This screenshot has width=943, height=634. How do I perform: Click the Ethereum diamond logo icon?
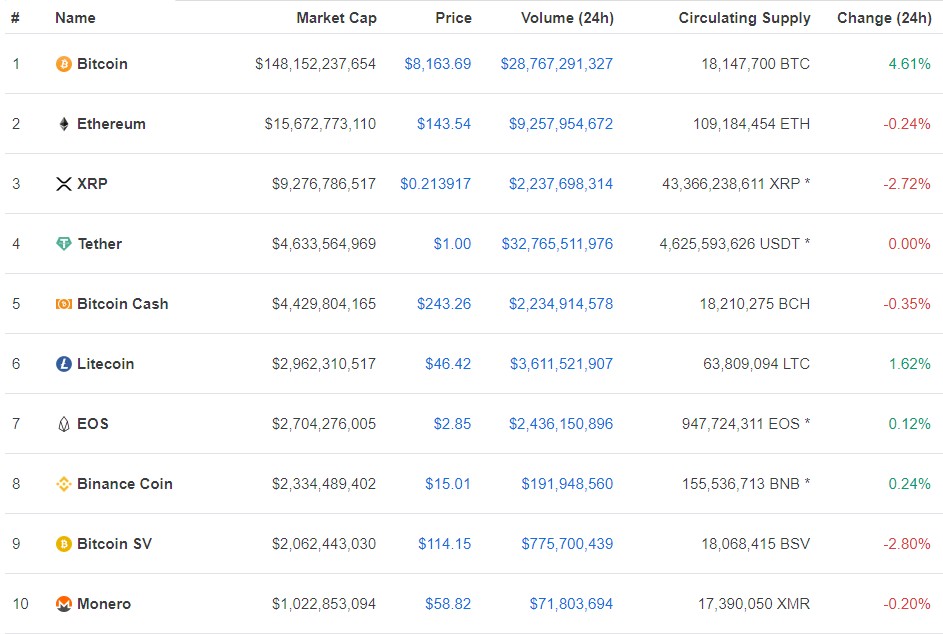[x=64, y=124]
